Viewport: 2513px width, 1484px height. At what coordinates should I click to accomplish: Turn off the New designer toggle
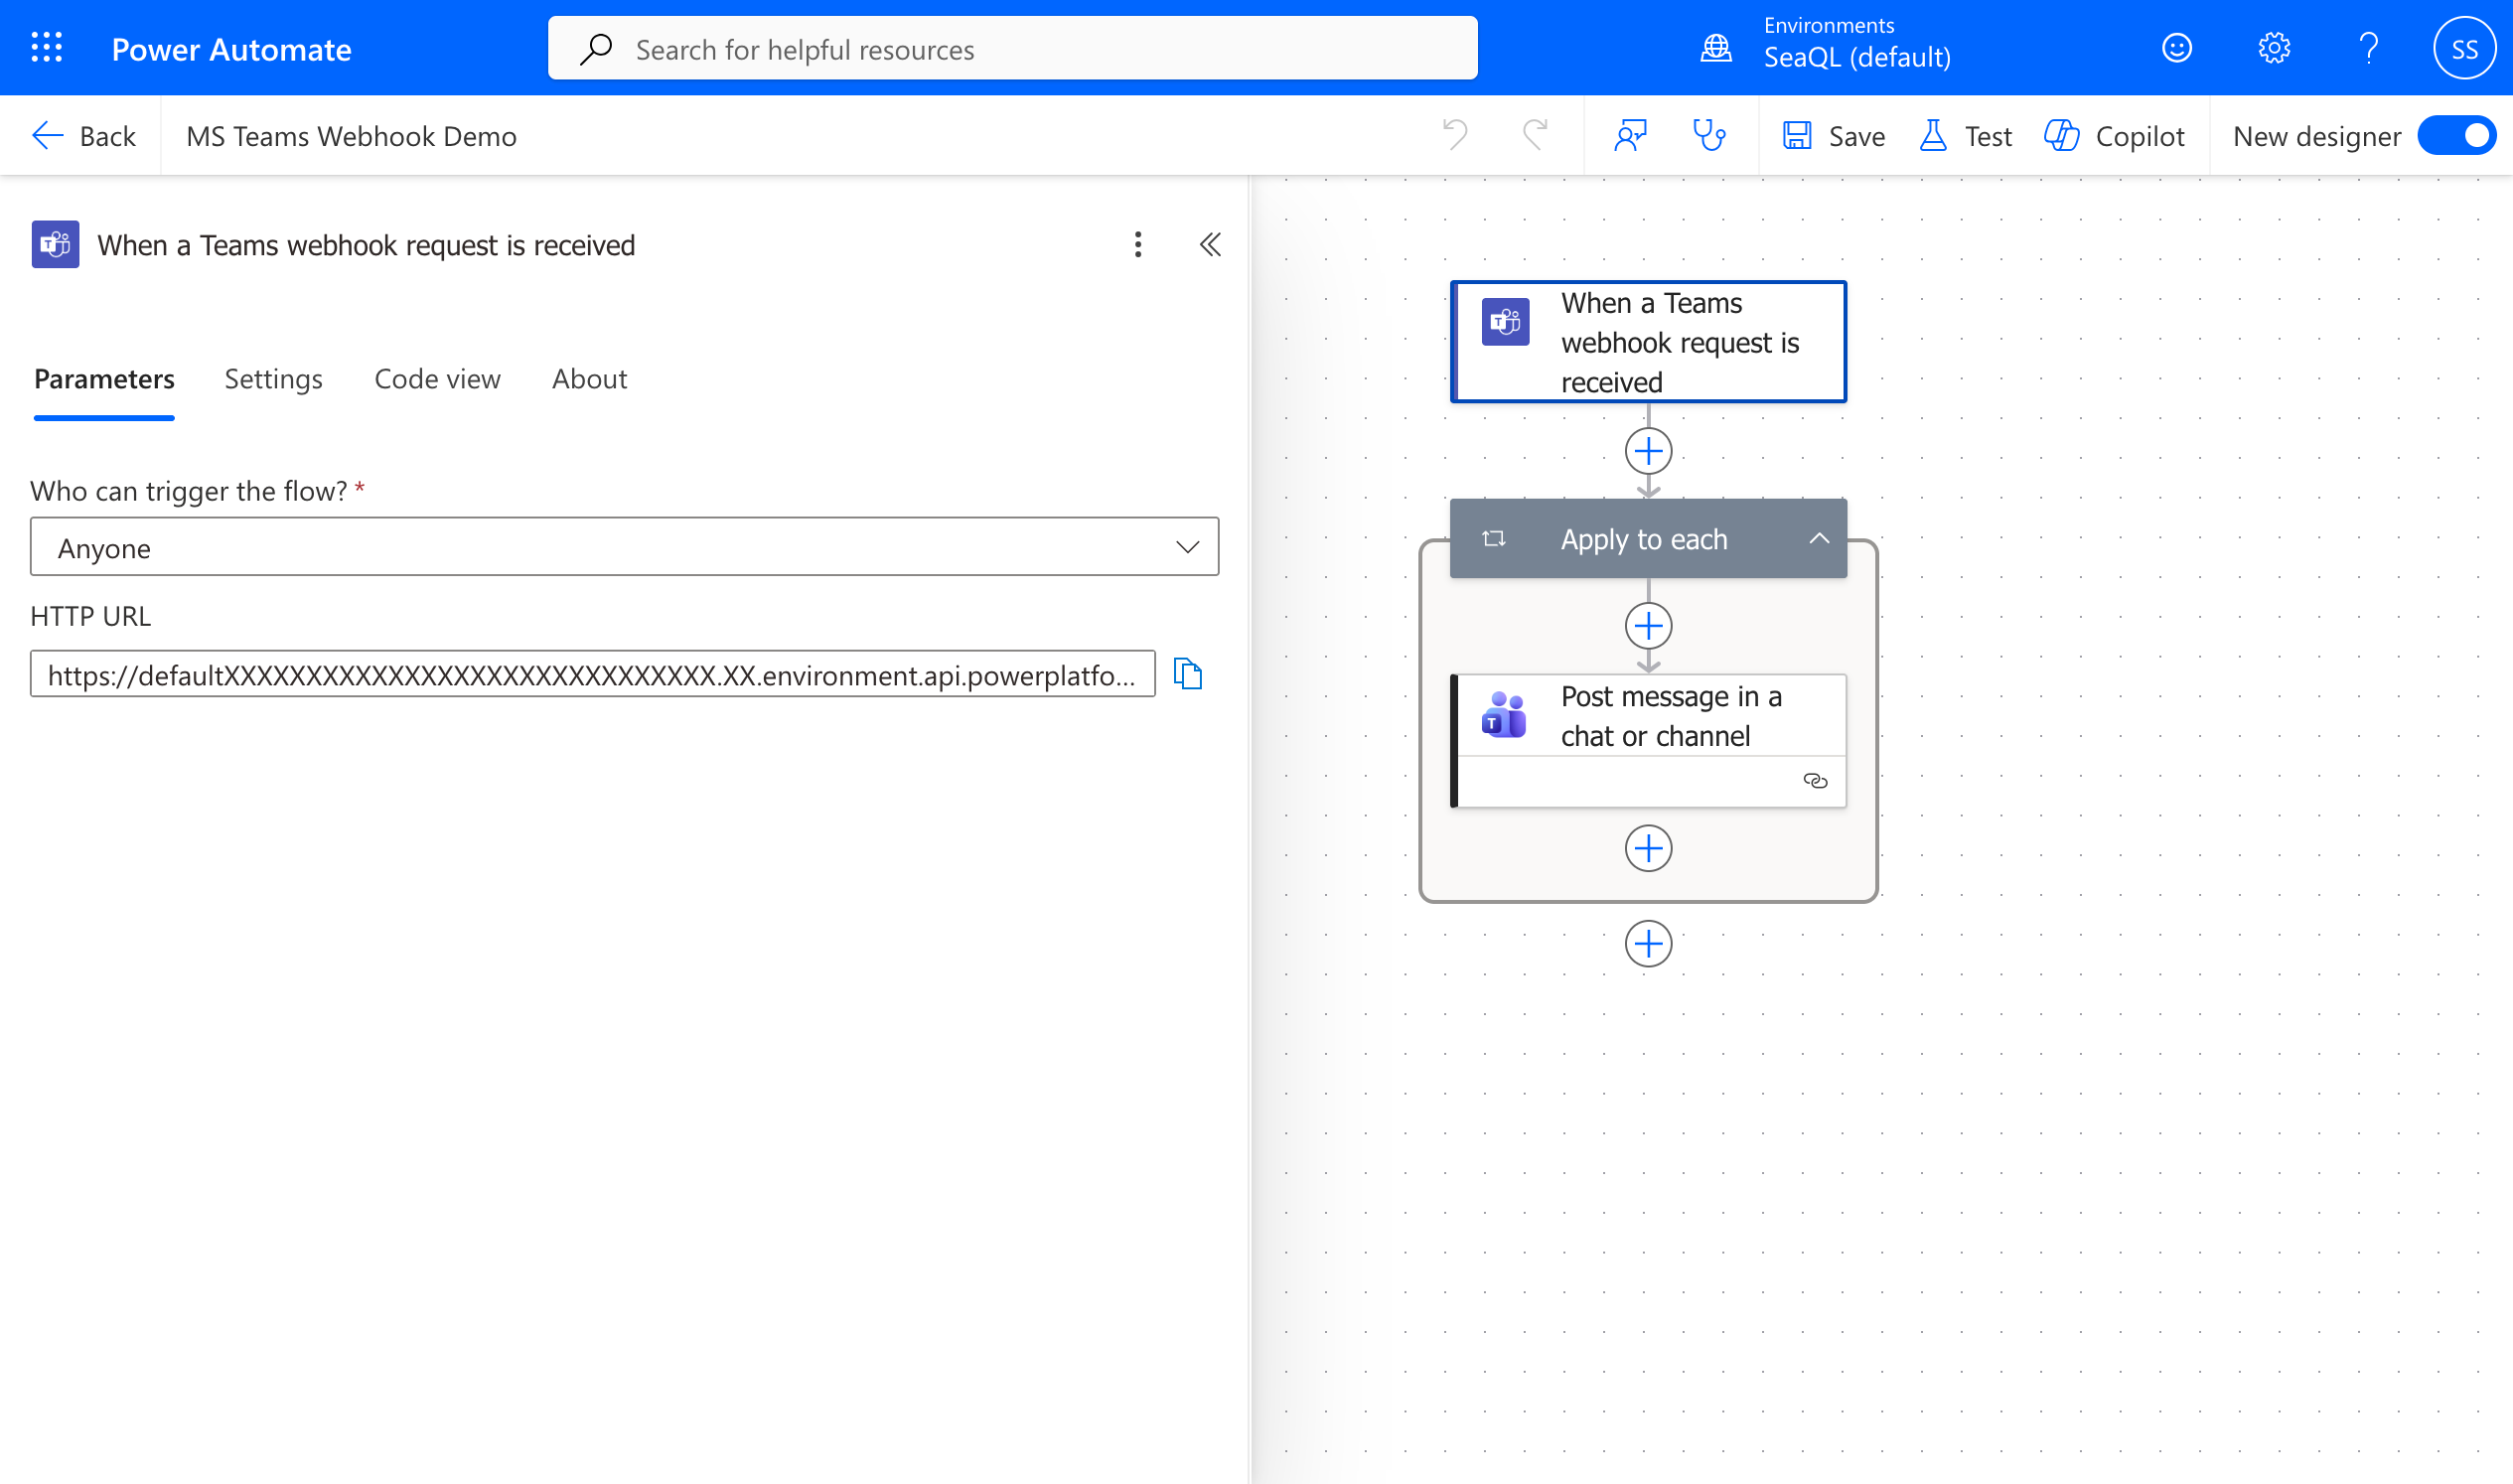2456,136
